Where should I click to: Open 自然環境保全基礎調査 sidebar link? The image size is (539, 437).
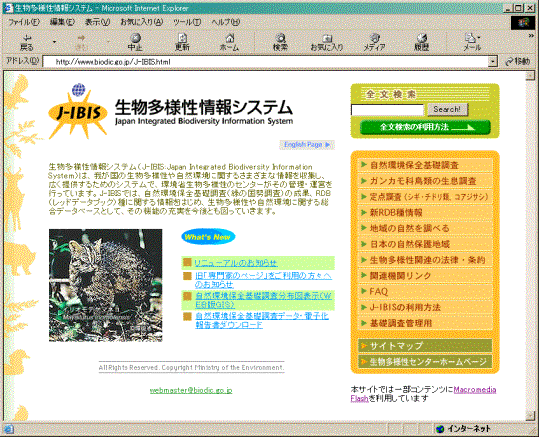[425, 165]
